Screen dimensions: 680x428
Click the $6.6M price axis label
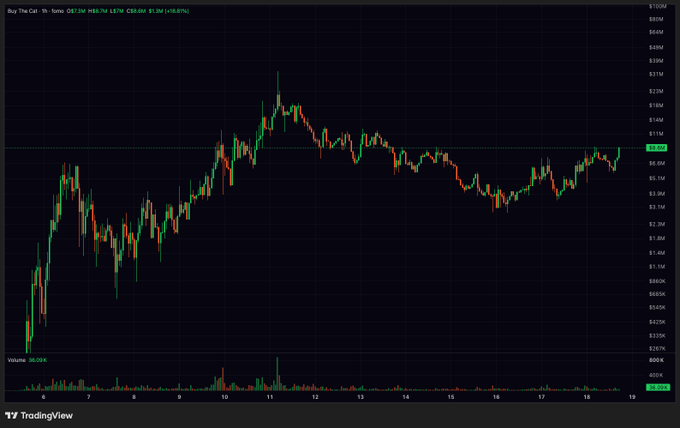(657, 163)
